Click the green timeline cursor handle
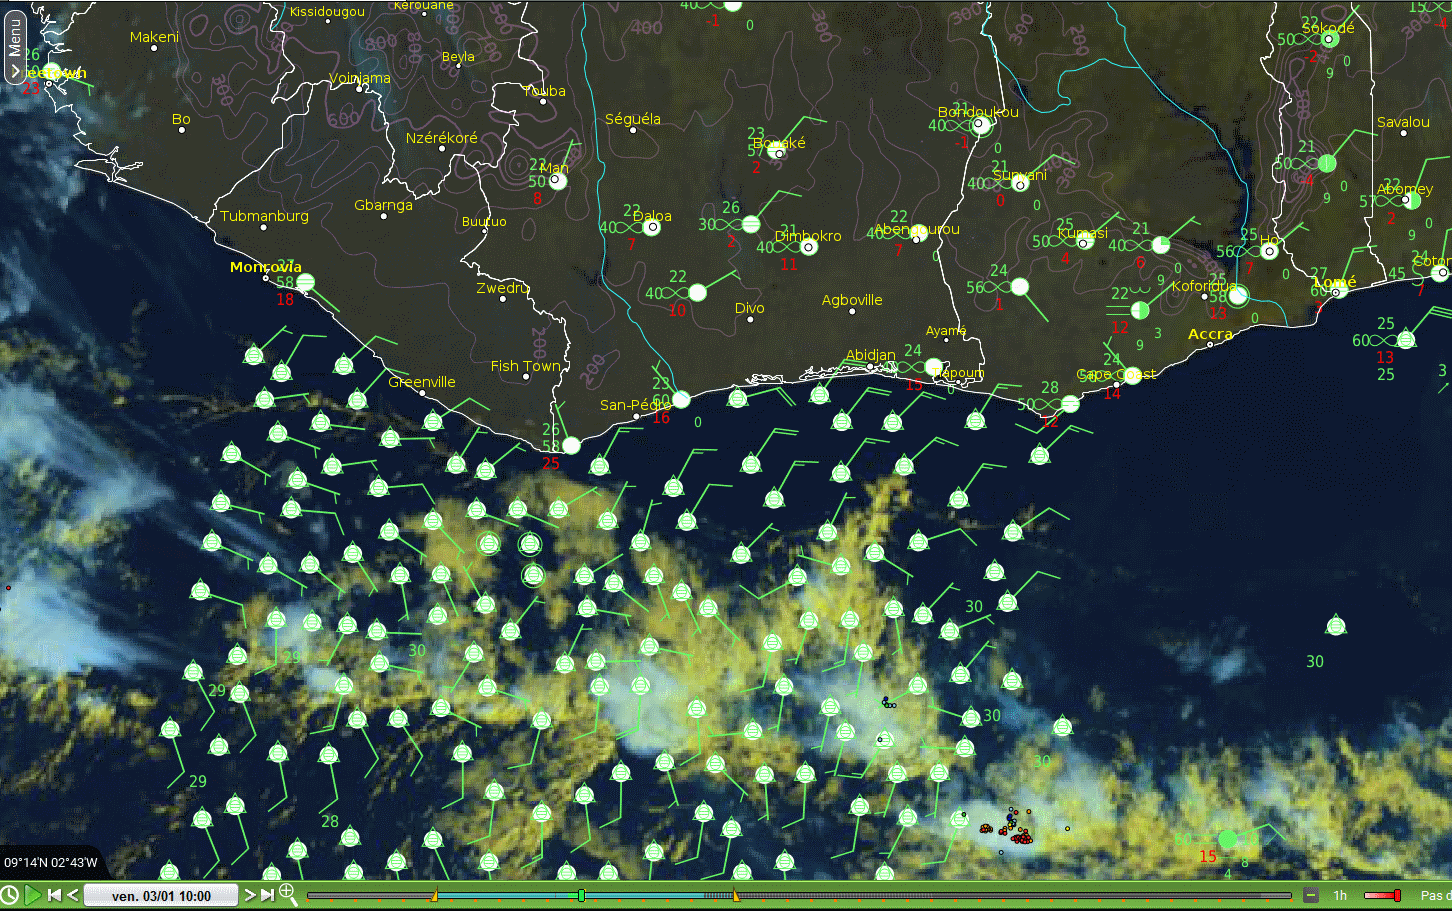The height and width of the screenshot is (911, 1452). click(x=581, y=896)
